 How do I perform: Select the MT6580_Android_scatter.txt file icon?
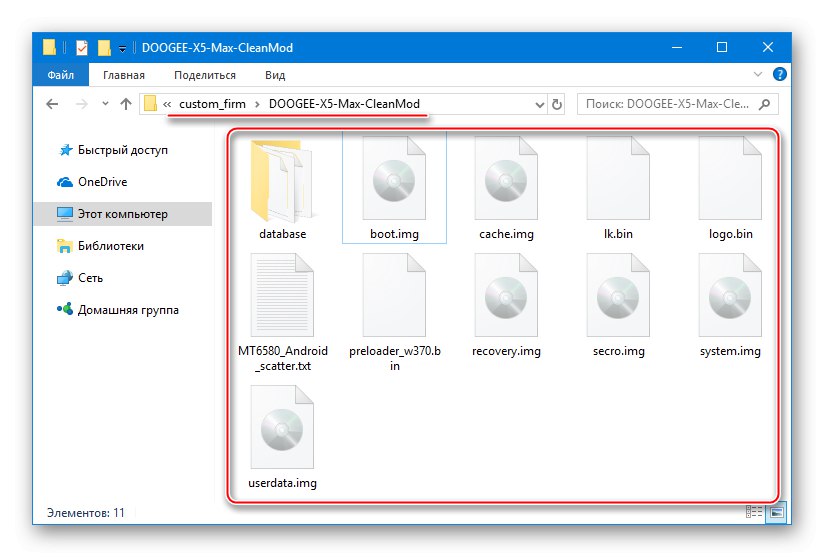tap(282, 295)
